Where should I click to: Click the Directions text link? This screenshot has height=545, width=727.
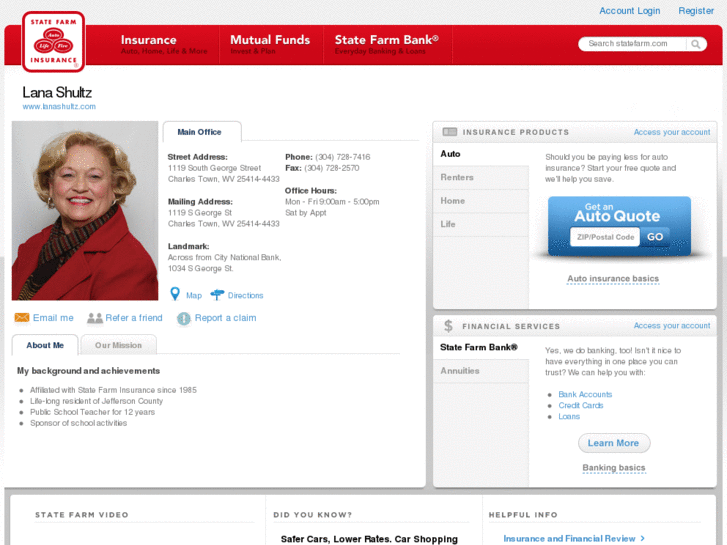tap(245, 295)
